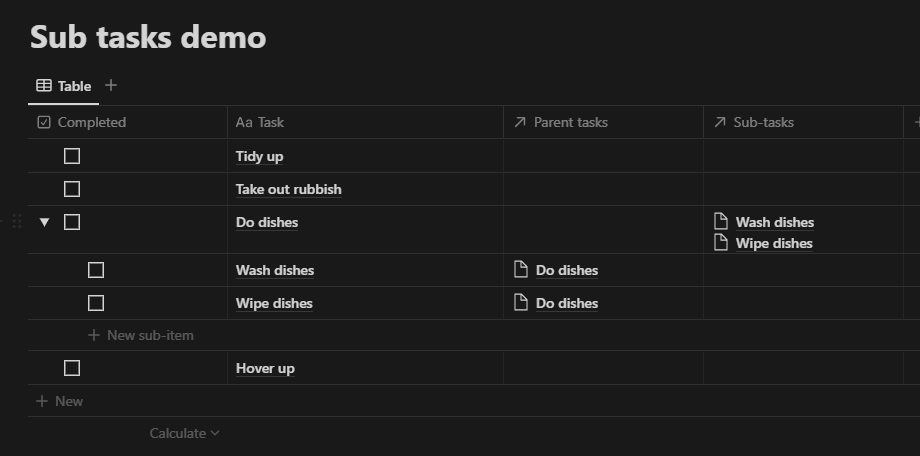The width and height of the screenshot is (920, 456).
Task: Collapse the Do dishes sub-items triangle
Action: tap(45, 222)
